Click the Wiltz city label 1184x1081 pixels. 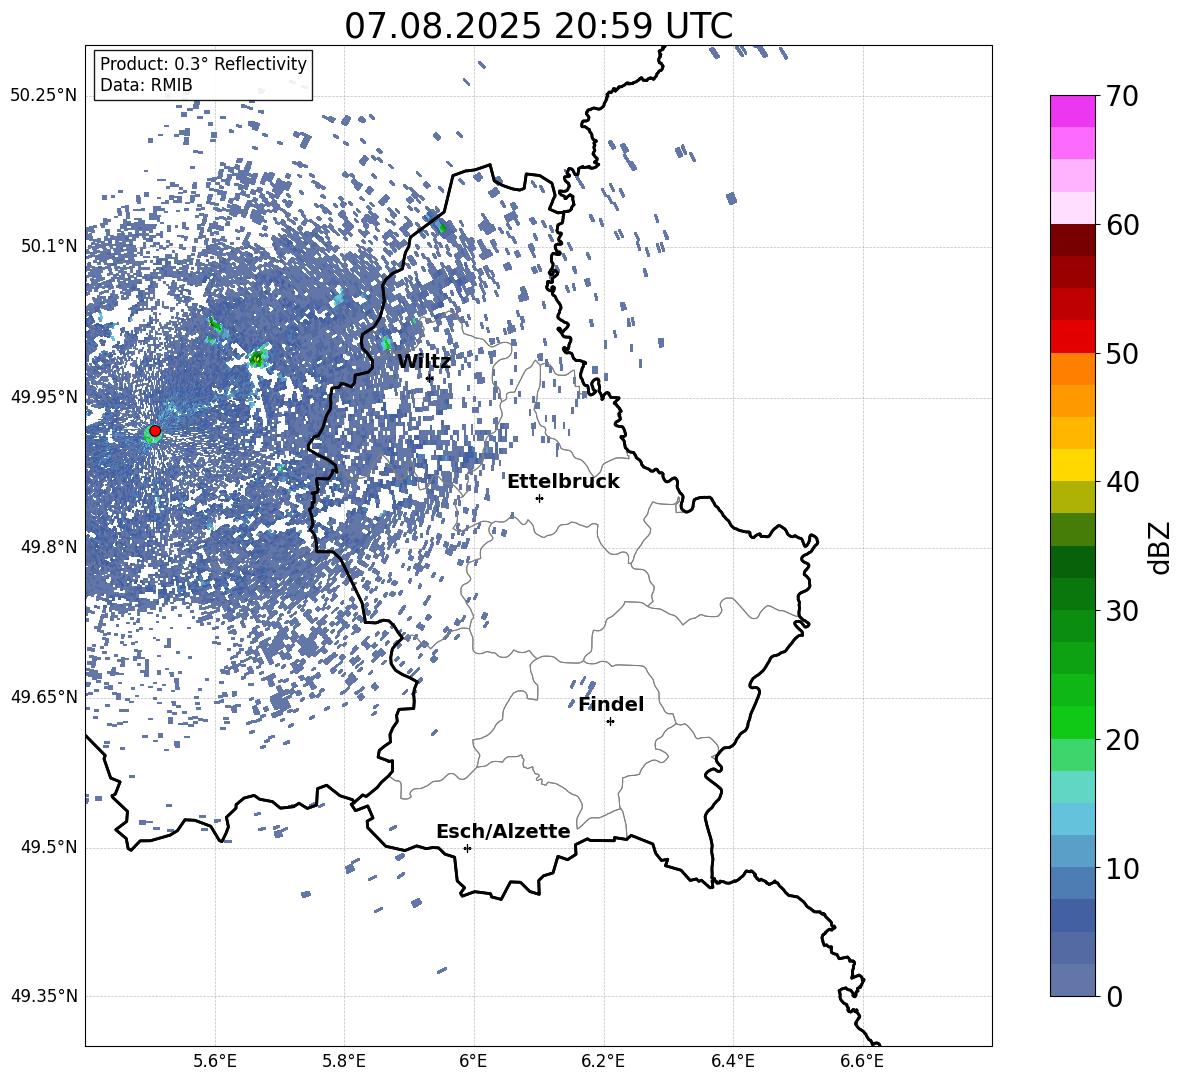tap(424, 362)
